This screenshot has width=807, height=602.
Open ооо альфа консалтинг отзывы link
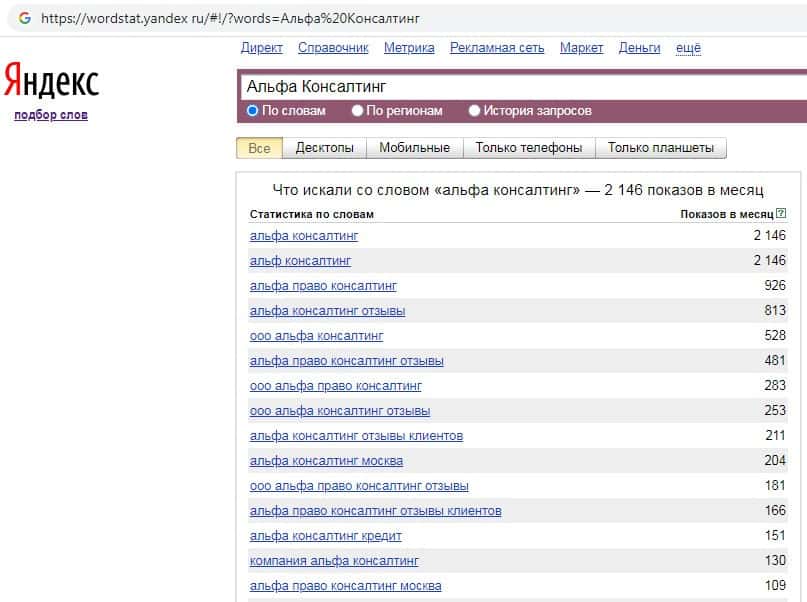pos(340,411)
